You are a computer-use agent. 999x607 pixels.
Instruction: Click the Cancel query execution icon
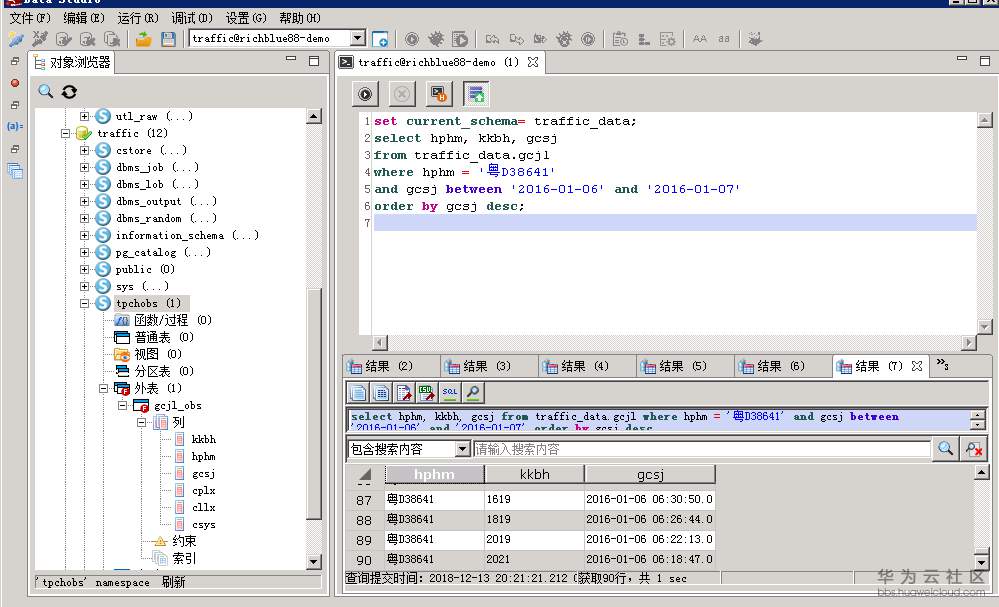402,93
